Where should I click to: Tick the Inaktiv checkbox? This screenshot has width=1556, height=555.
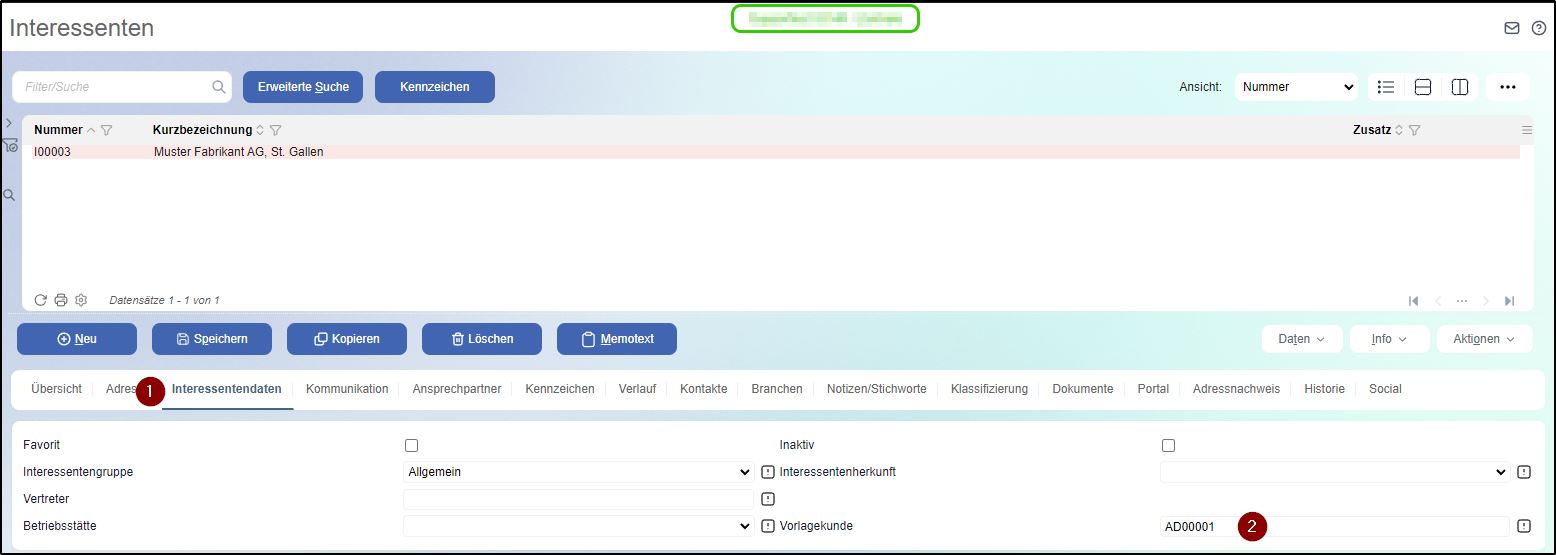1168,445
